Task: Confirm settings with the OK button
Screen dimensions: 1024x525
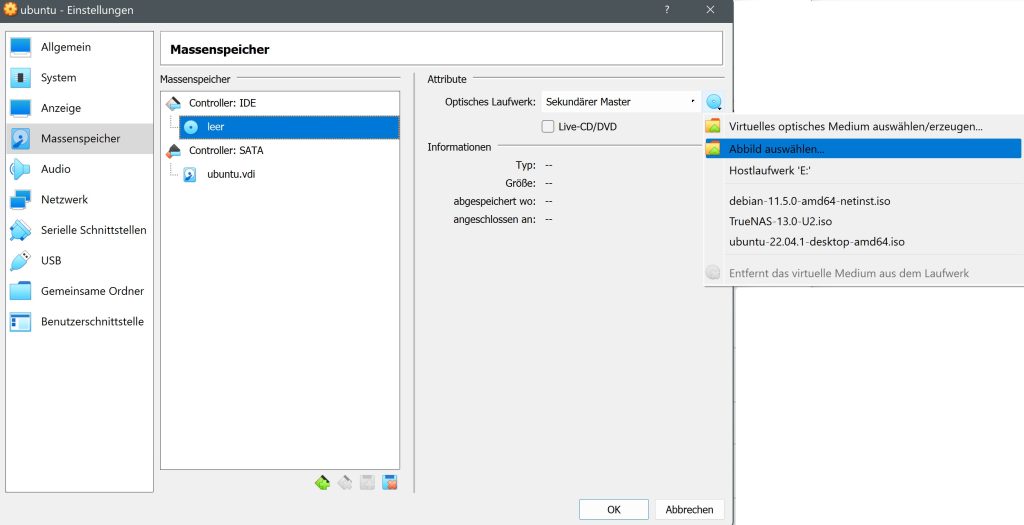Action: pos(614,509)
